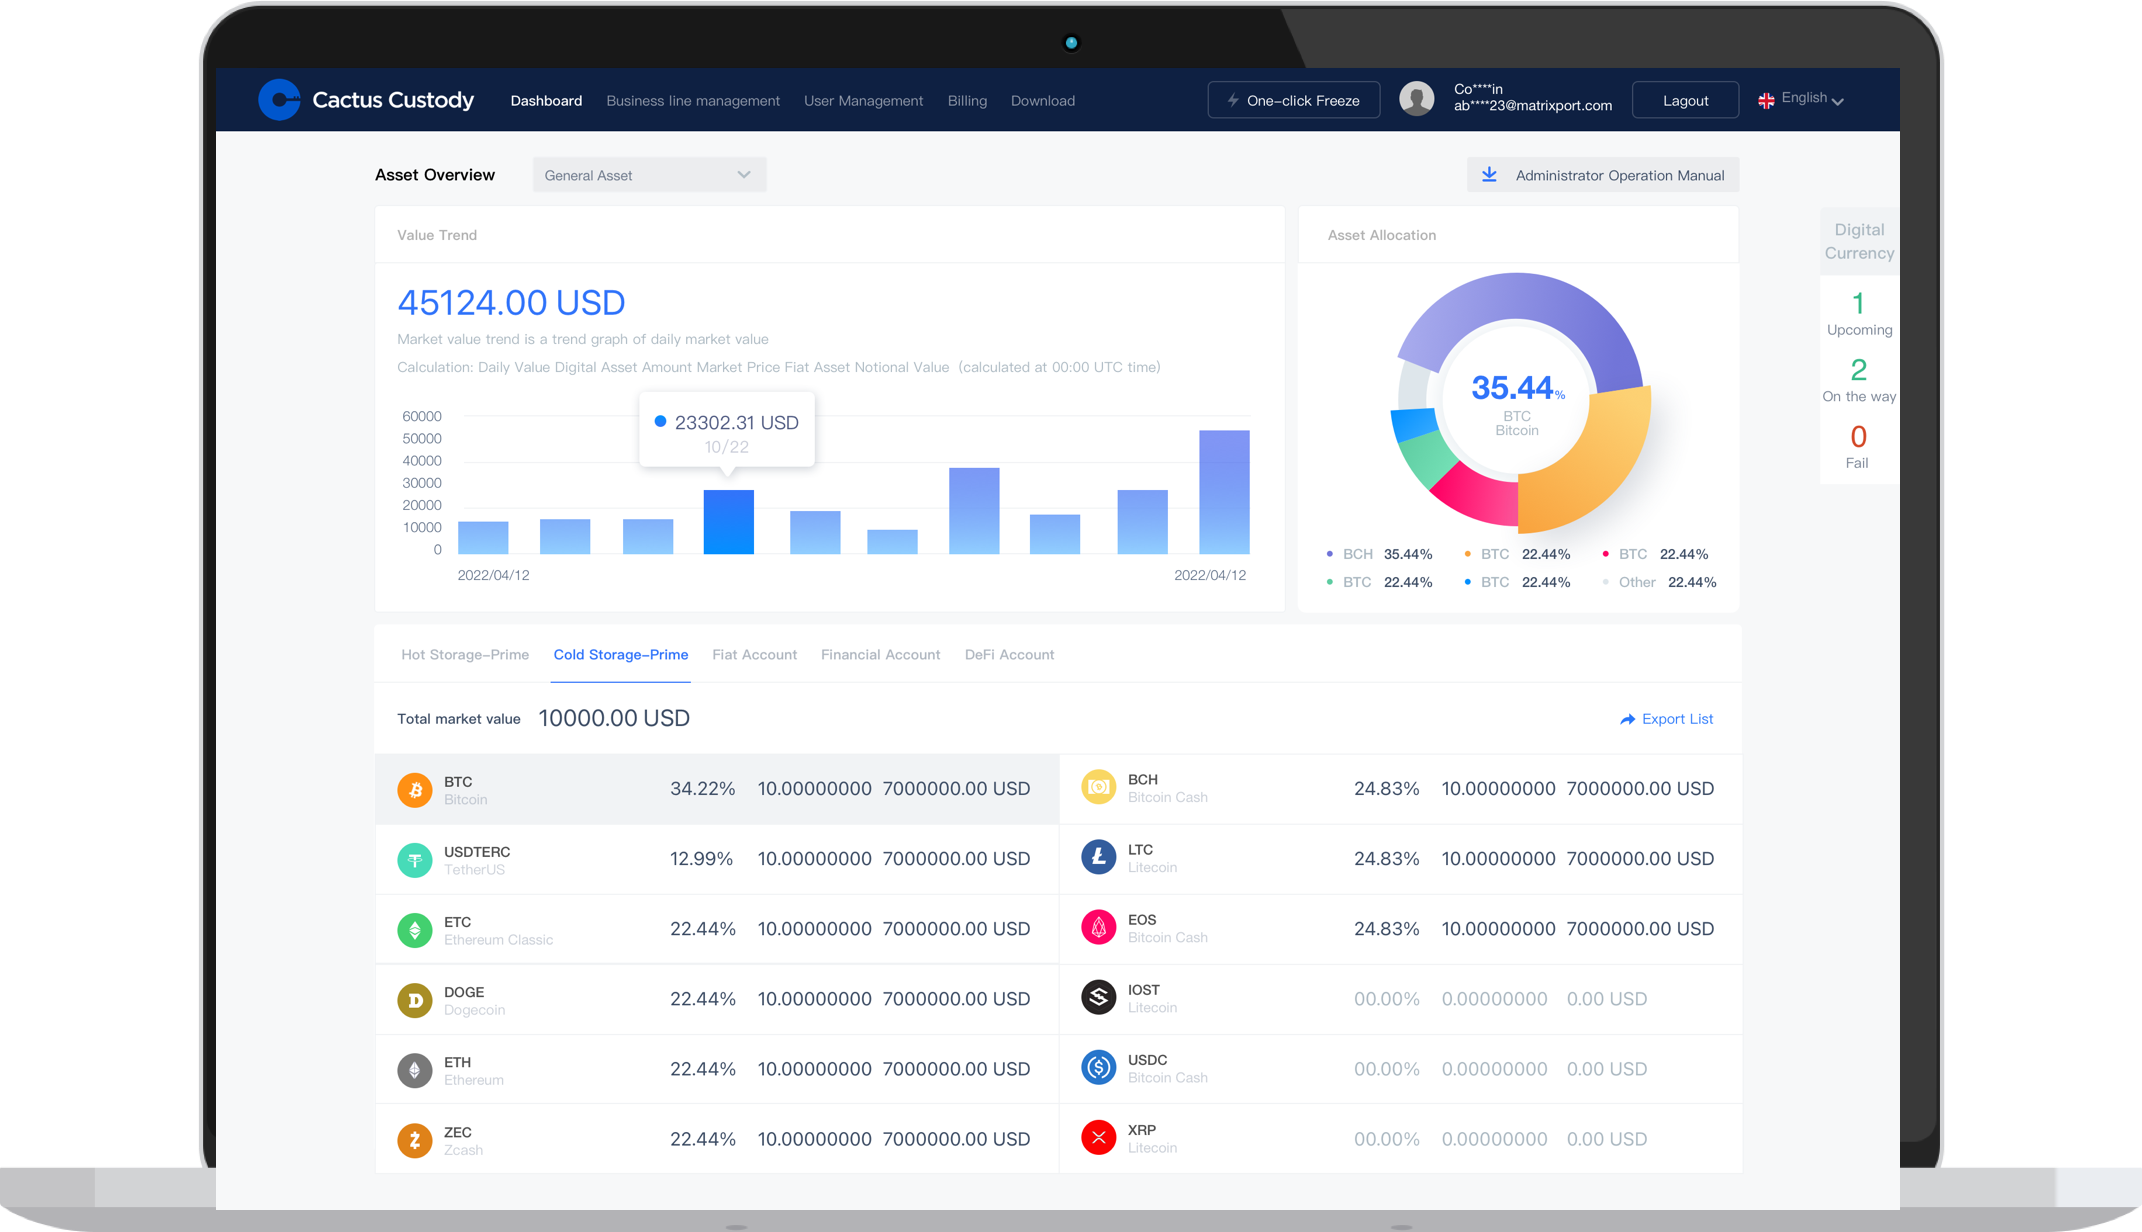Click the Dogecoin coin icon
The height and width of the screenshot is (1232, 2142).
click(x=415, y=1000)
